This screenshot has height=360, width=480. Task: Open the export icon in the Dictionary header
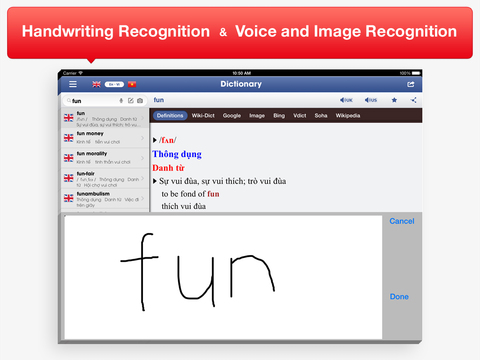[x=411, y=84]
